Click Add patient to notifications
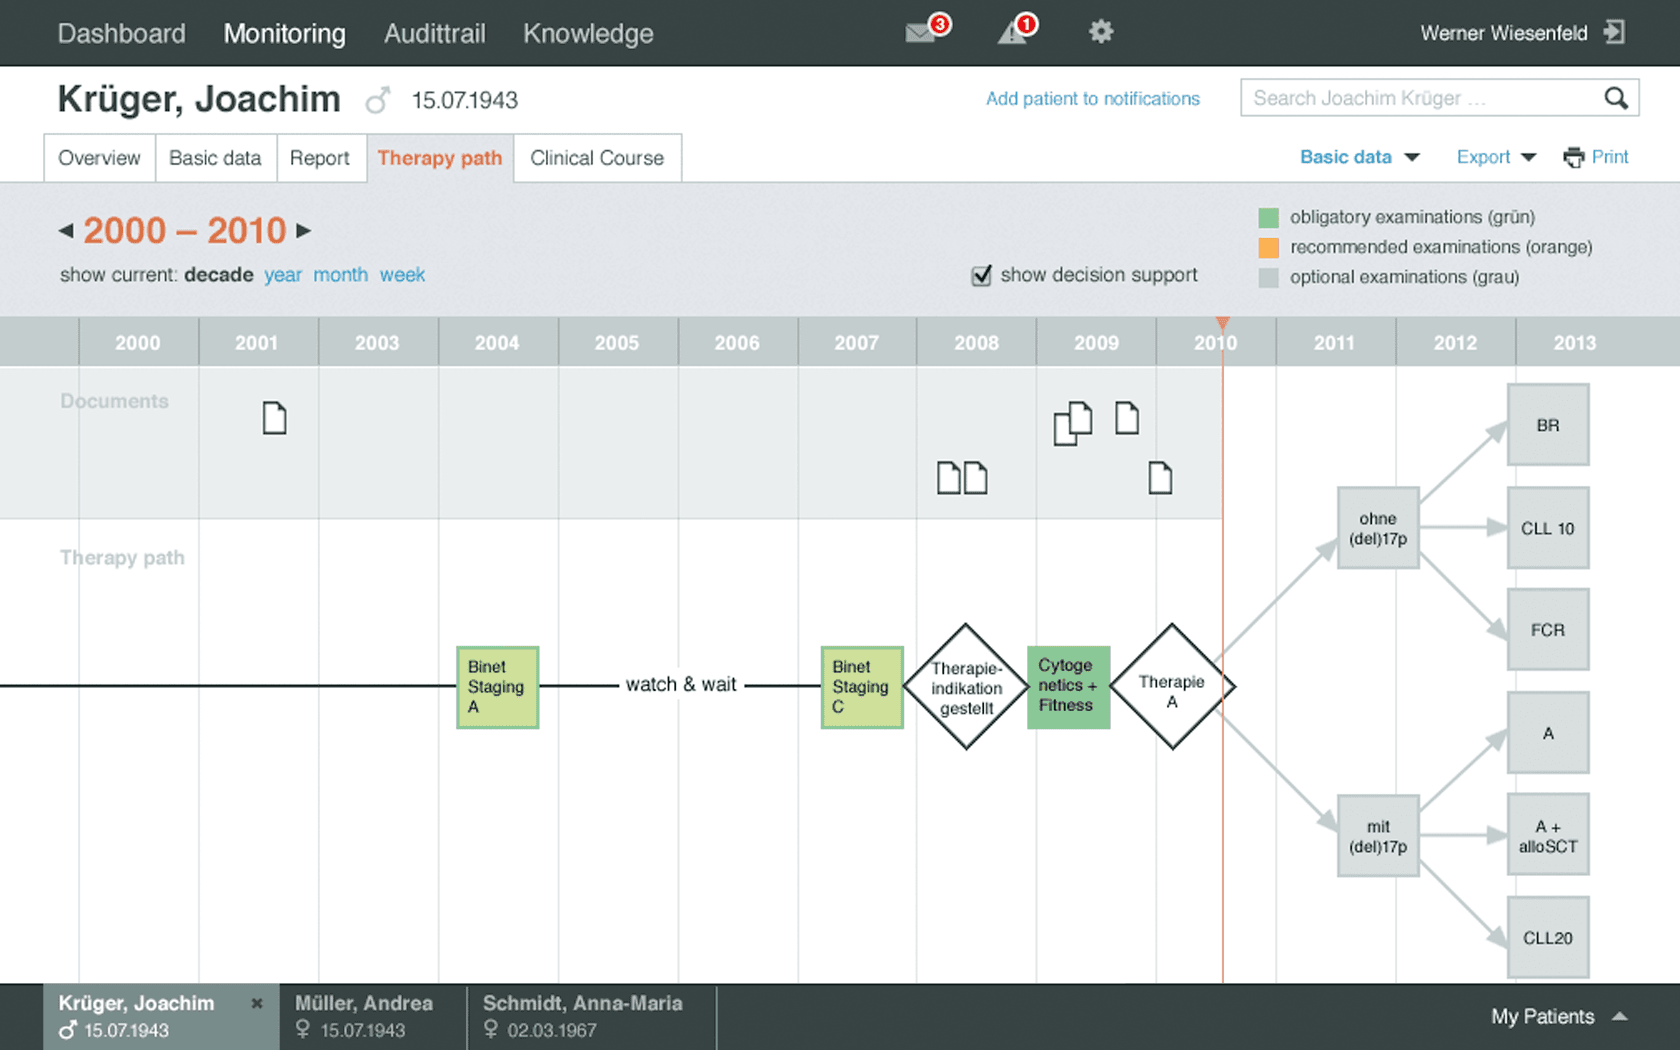 pos(1092,98)
